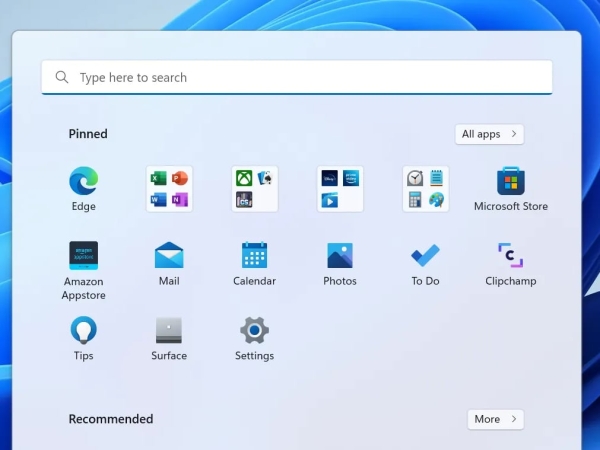Click the 'Recommended' heading

coord(111,419)
